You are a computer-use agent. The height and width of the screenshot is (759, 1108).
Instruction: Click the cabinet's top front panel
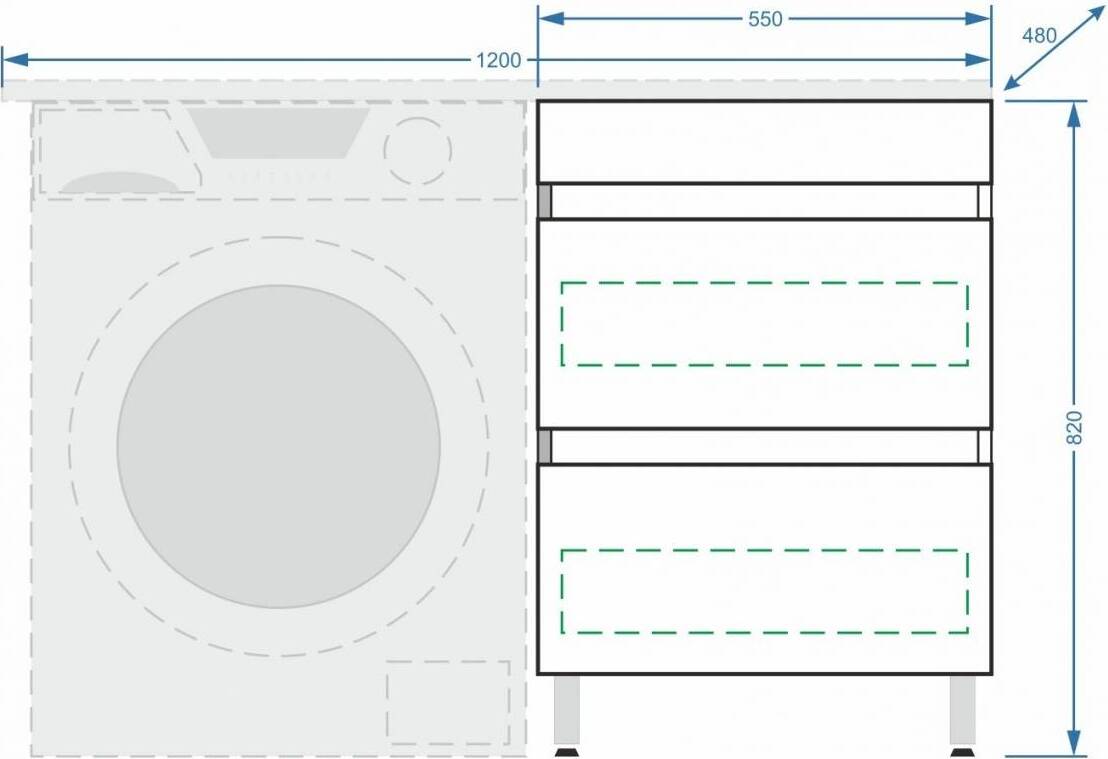click(x=764, y=141)
